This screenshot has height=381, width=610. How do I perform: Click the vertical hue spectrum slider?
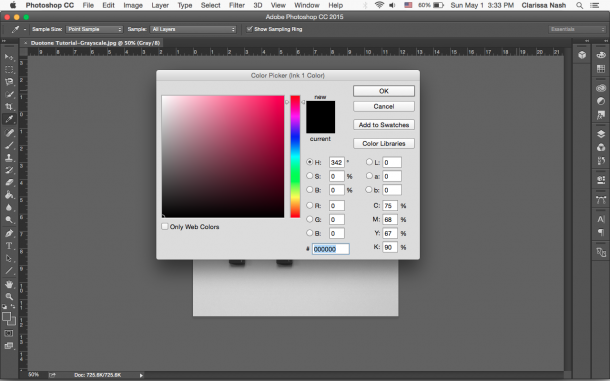click(295, 156)
